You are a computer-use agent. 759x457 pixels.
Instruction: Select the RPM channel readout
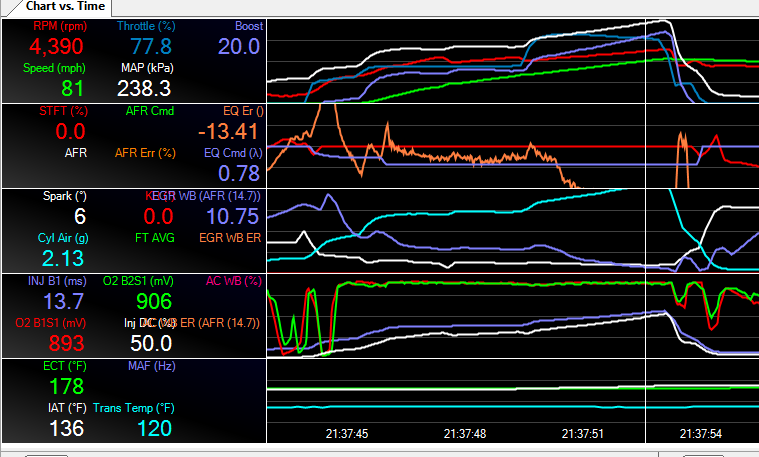(57, 46)
